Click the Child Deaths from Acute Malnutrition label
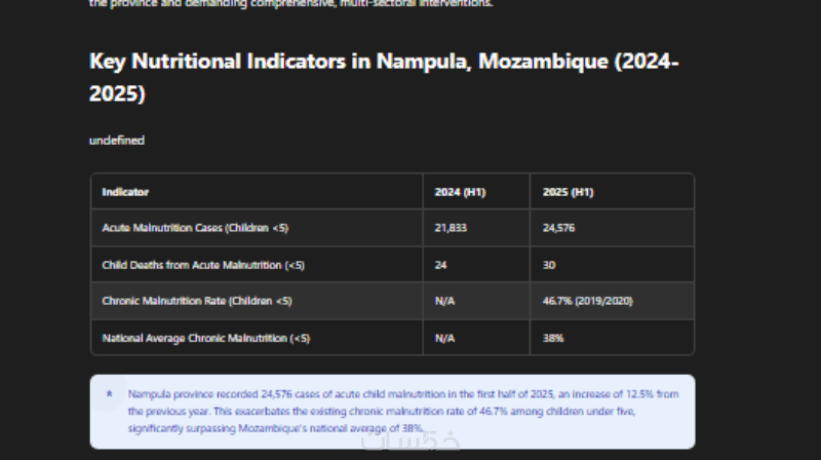Screen dimensions: 821x460 coord(203,265)
